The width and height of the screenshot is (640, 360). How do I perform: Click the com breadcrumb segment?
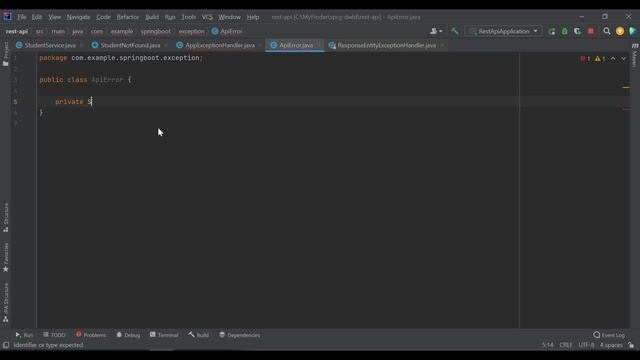click(x=97, y=31)
